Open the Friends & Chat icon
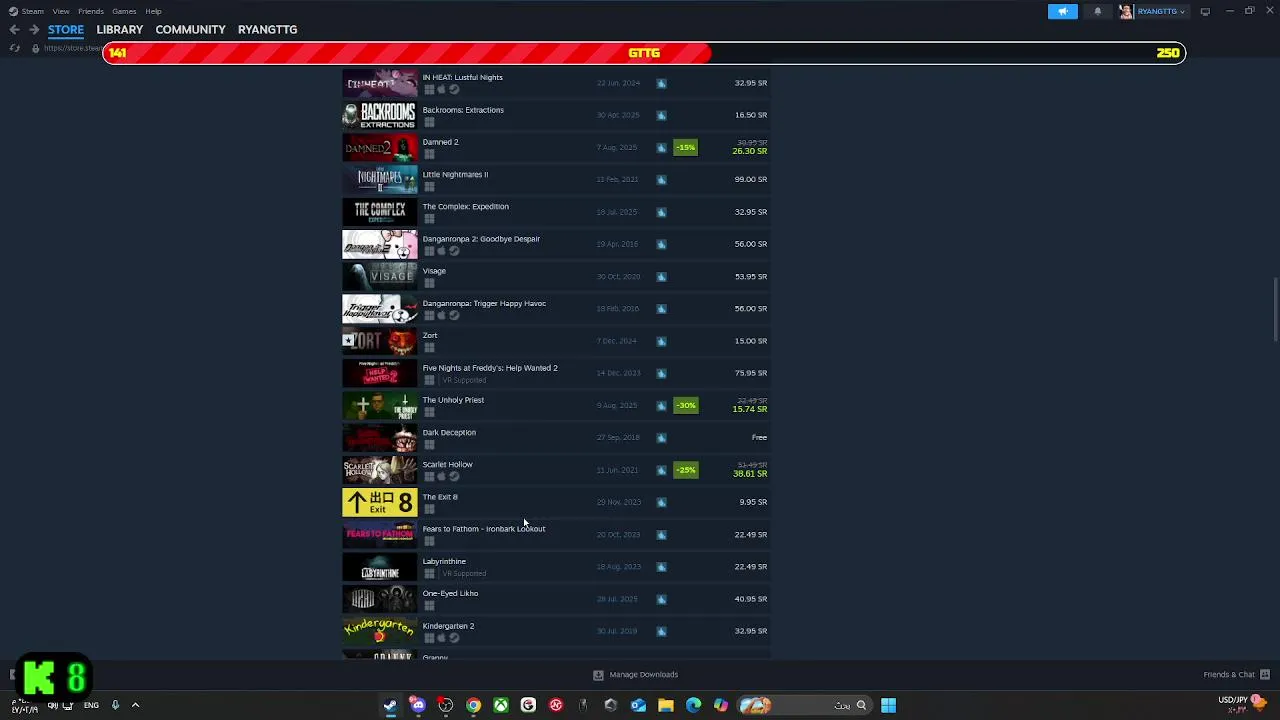Screen dimensions: 1280x720 1265,674
